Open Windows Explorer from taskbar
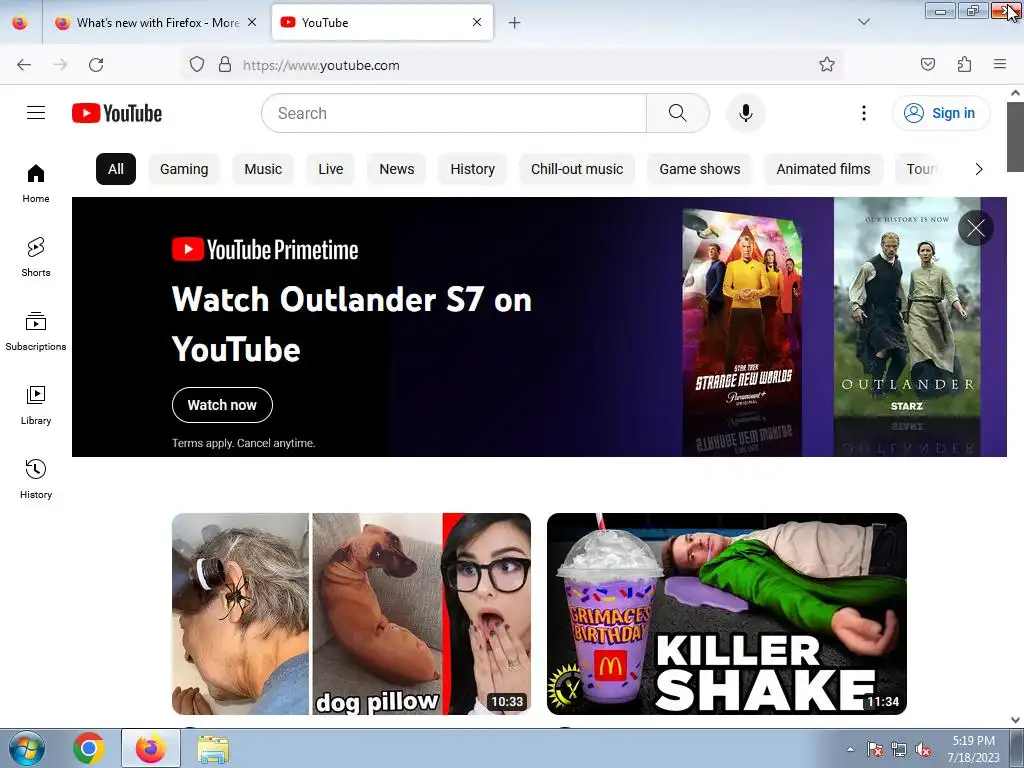1024x768 pixels. coord(213,748)
